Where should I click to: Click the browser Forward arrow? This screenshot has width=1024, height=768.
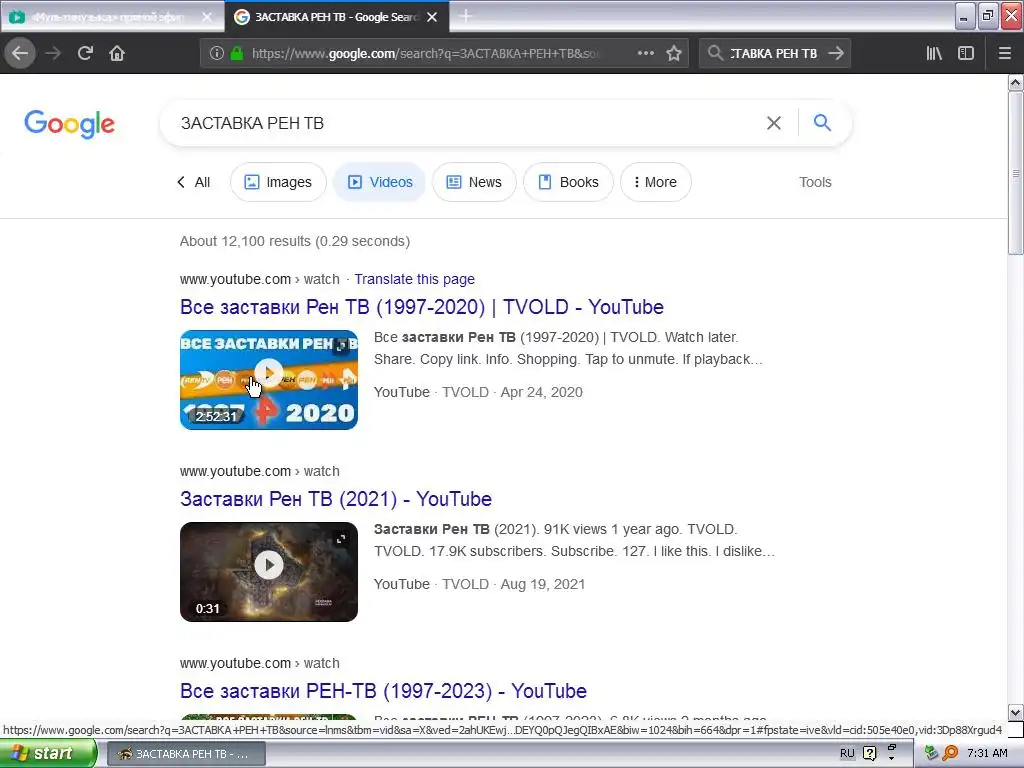(53, 53)
